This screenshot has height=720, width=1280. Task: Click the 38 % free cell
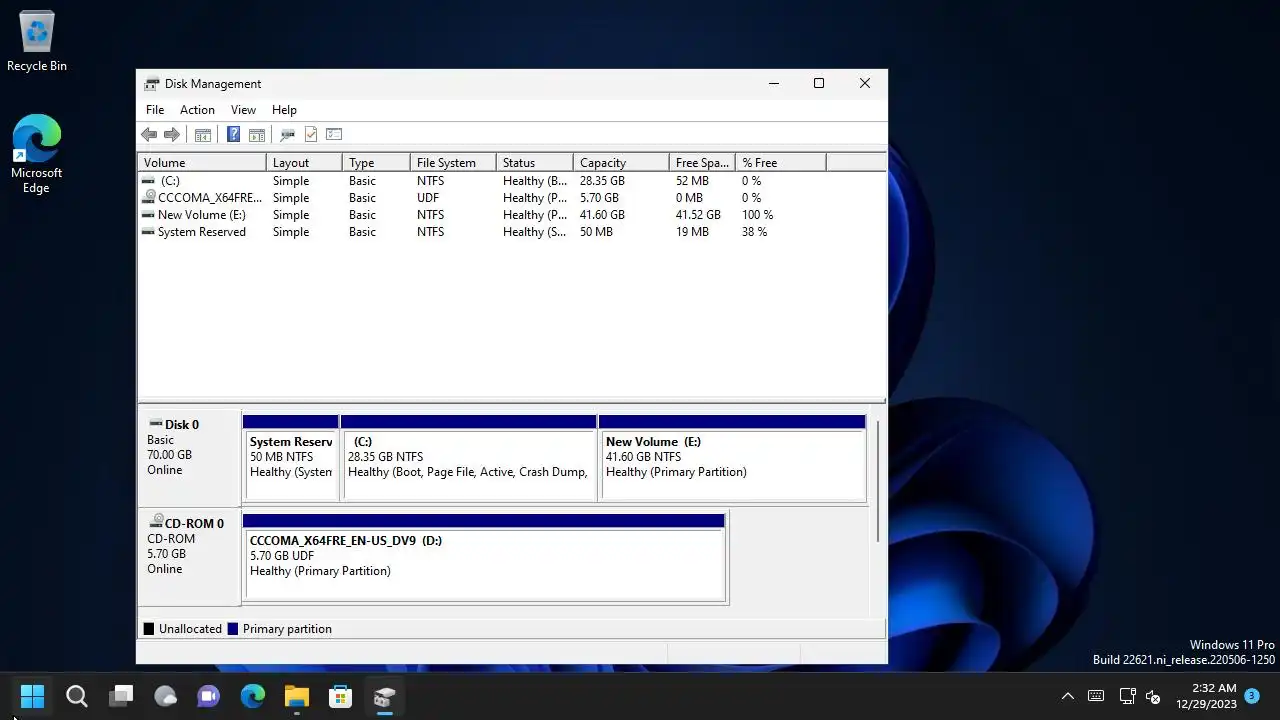click(x=755, y=232)
